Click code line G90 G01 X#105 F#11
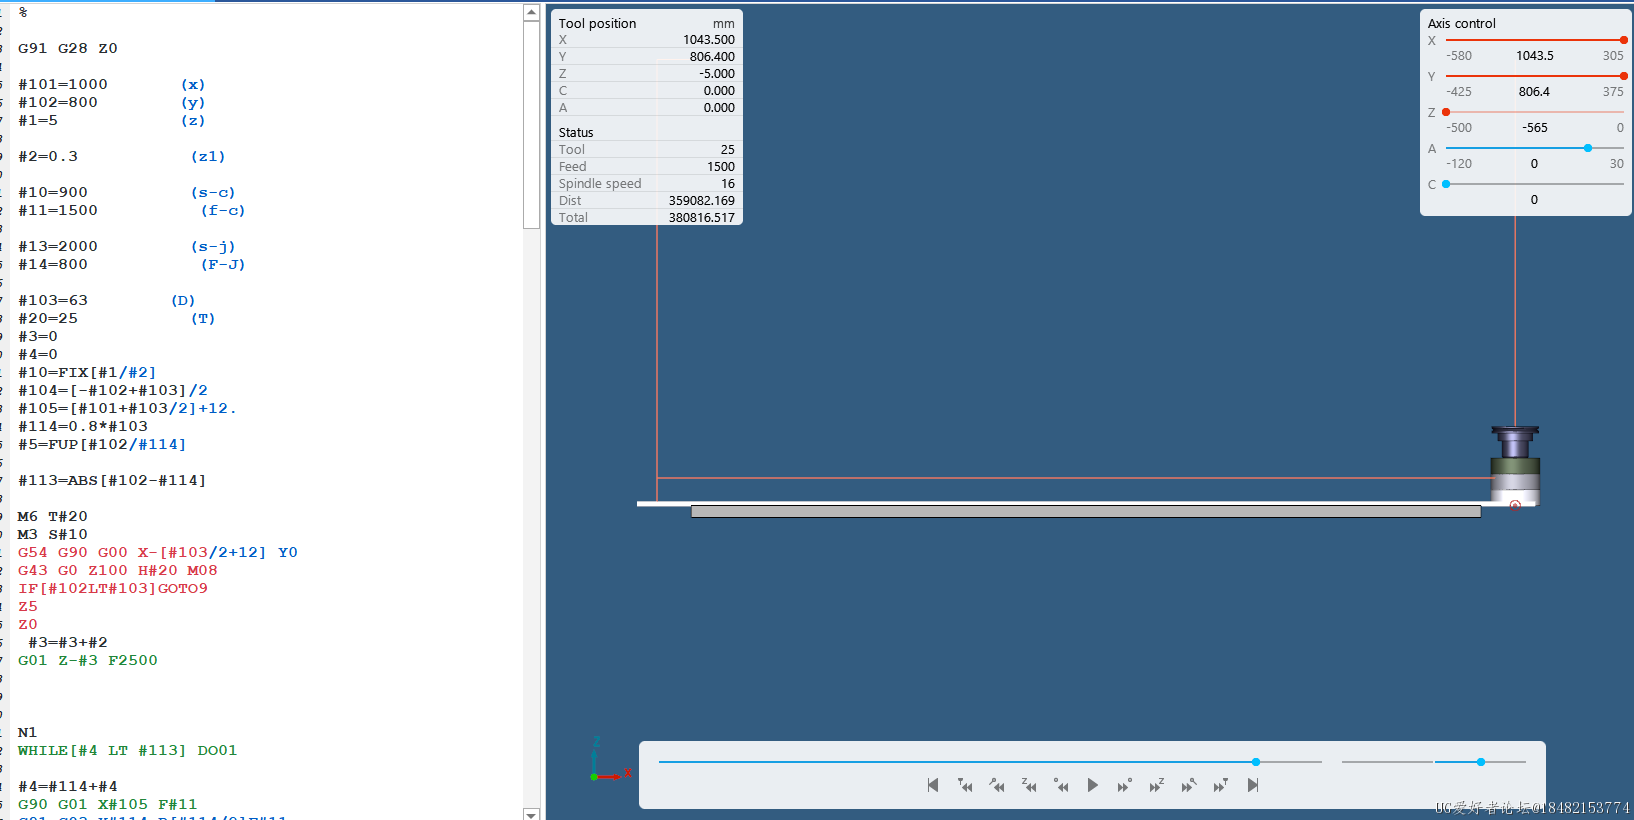The height and width of the screenshot is (820, 1634). [108, 804]
